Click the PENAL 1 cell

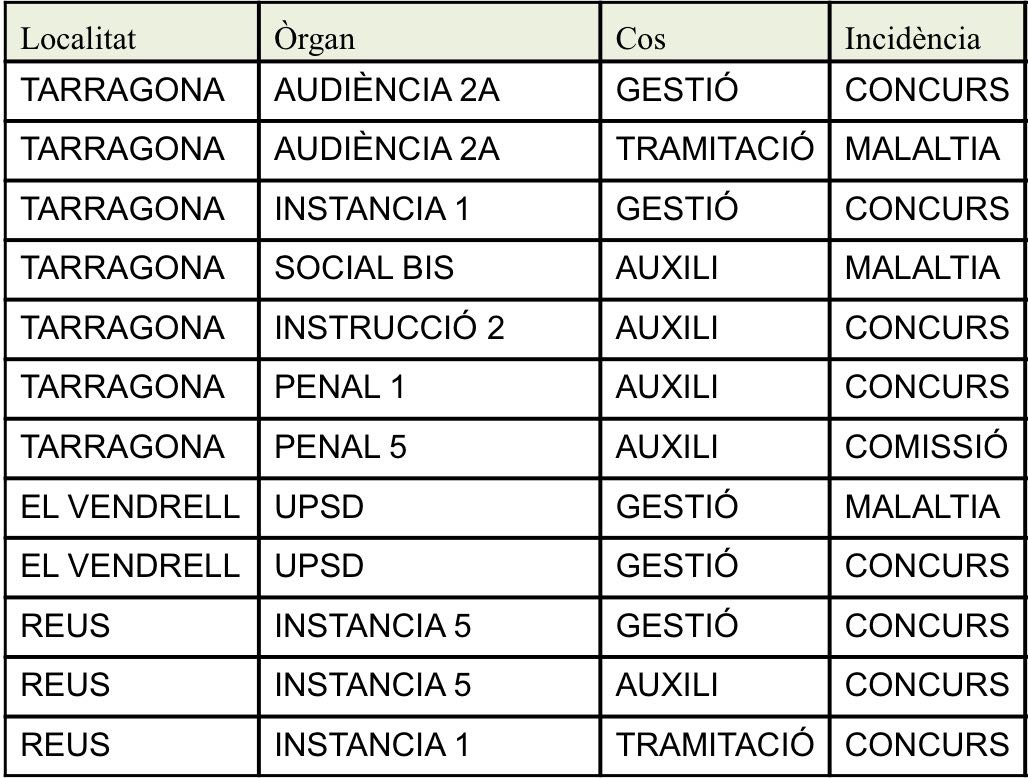tap(429, 388)
